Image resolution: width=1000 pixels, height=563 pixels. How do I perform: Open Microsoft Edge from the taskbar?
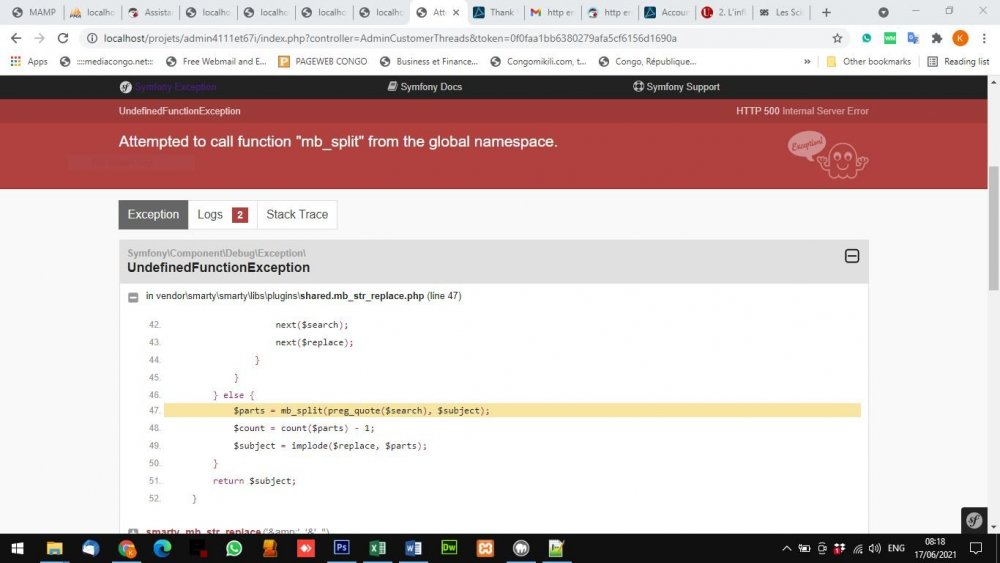162,548
